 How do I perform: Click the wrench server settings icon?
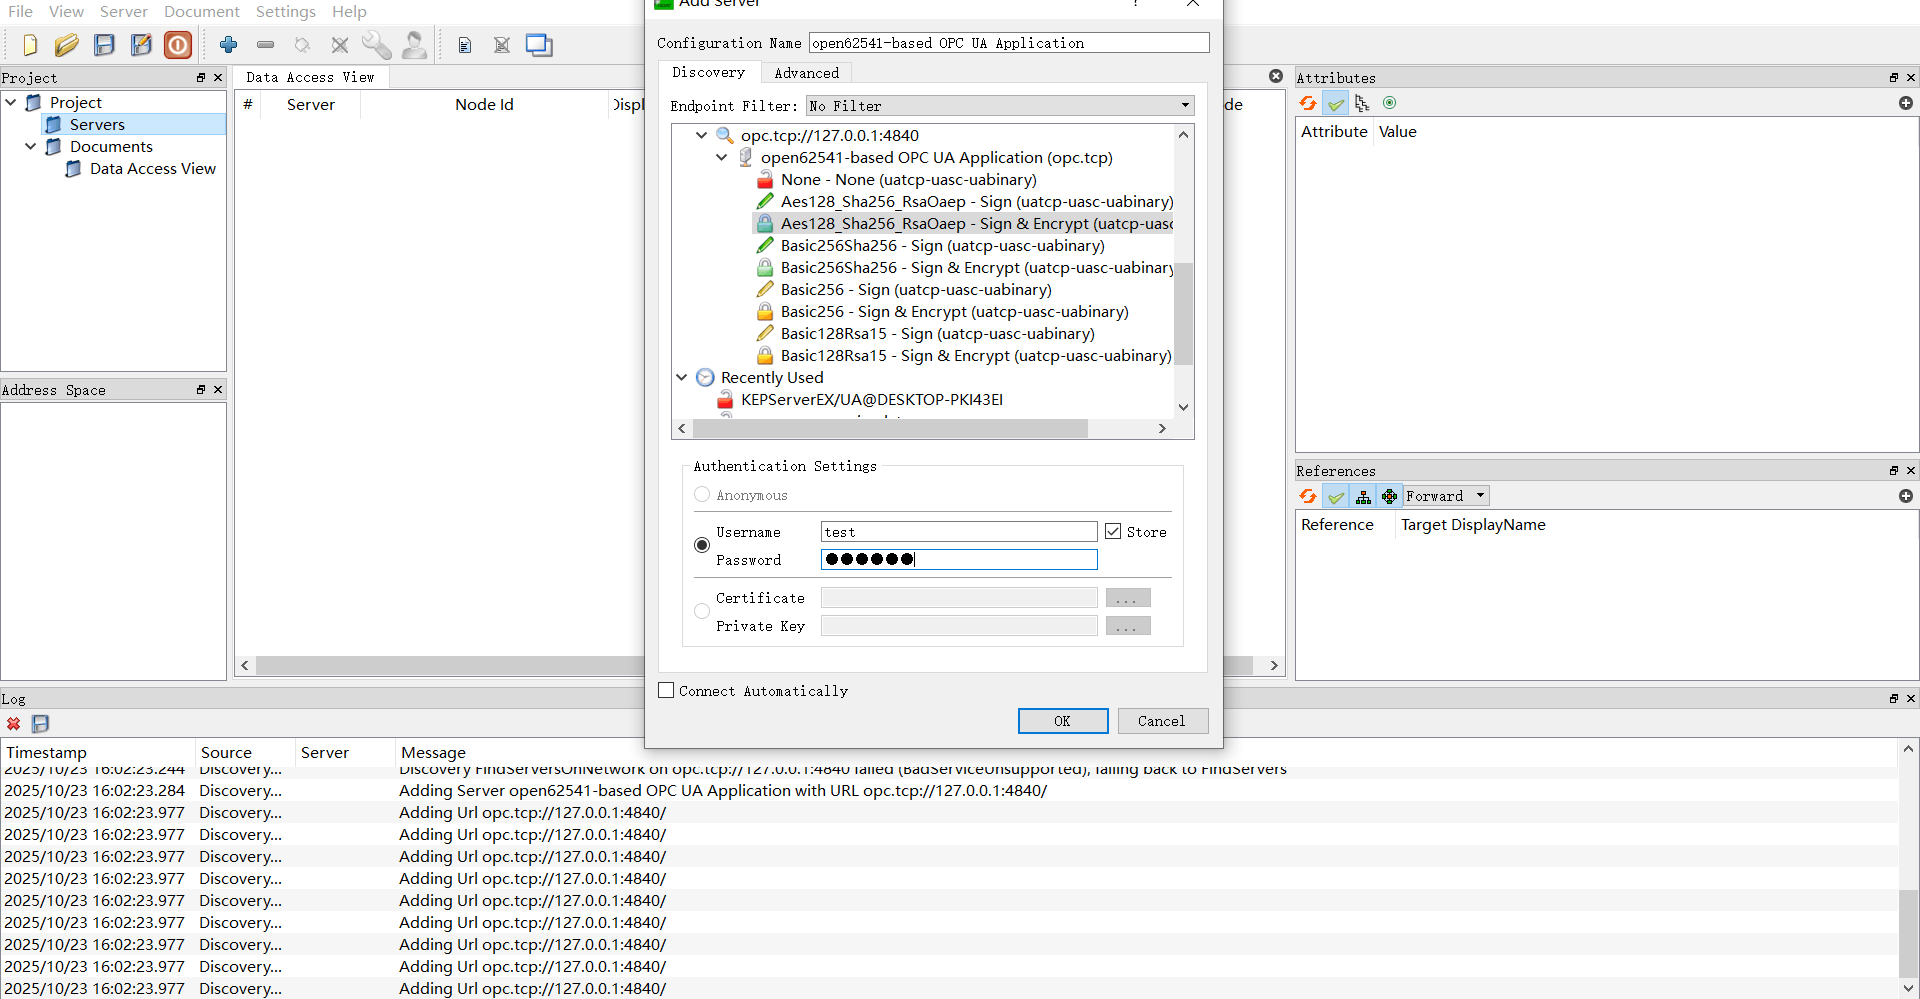click(377, 45)
